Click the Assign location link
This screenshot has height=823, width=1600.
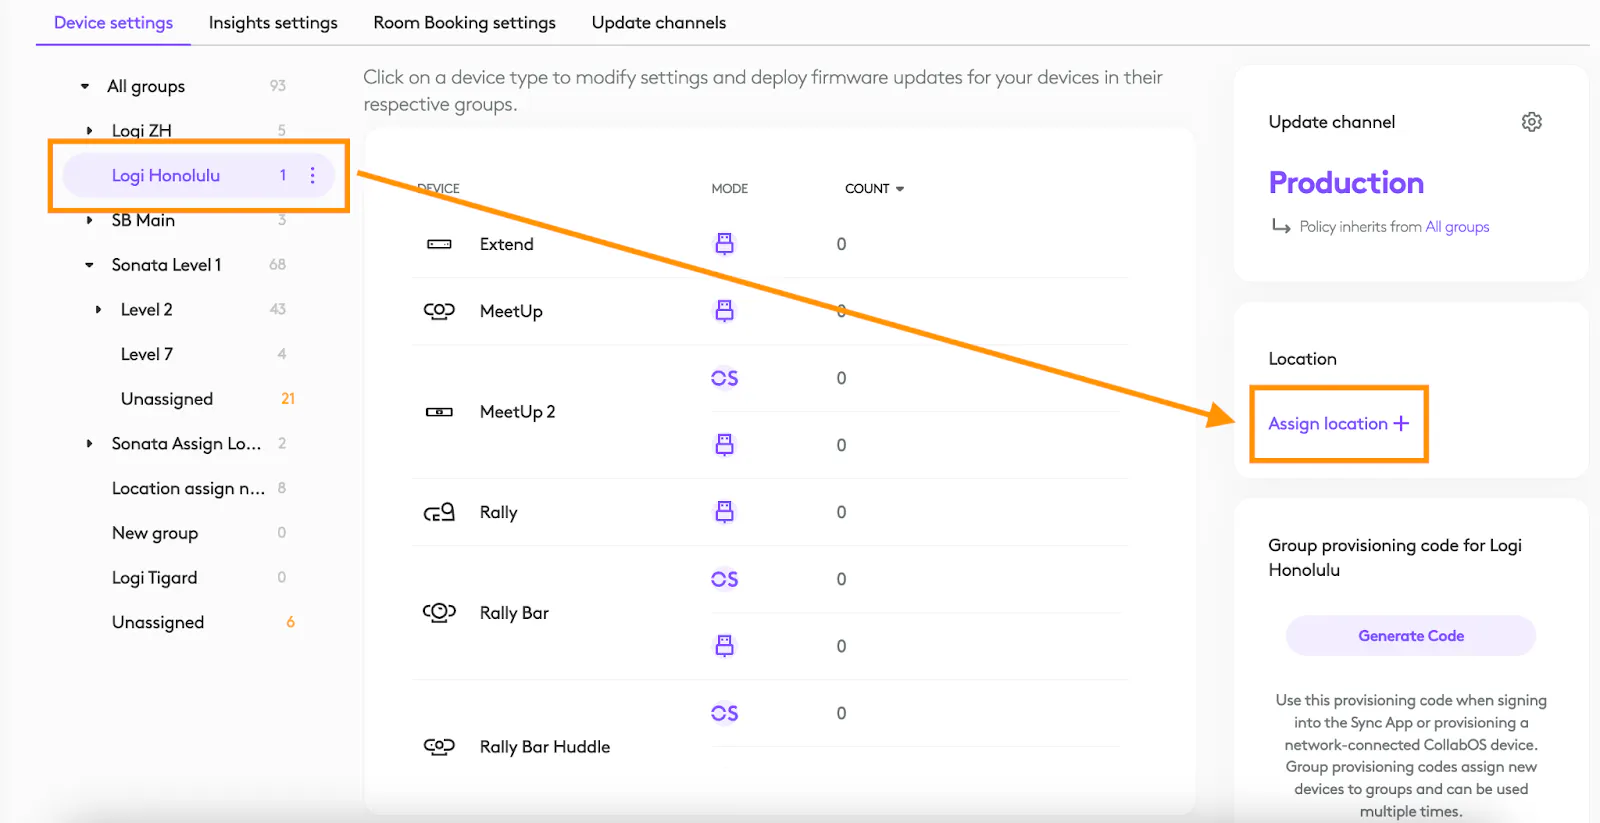click(1338, 424)
